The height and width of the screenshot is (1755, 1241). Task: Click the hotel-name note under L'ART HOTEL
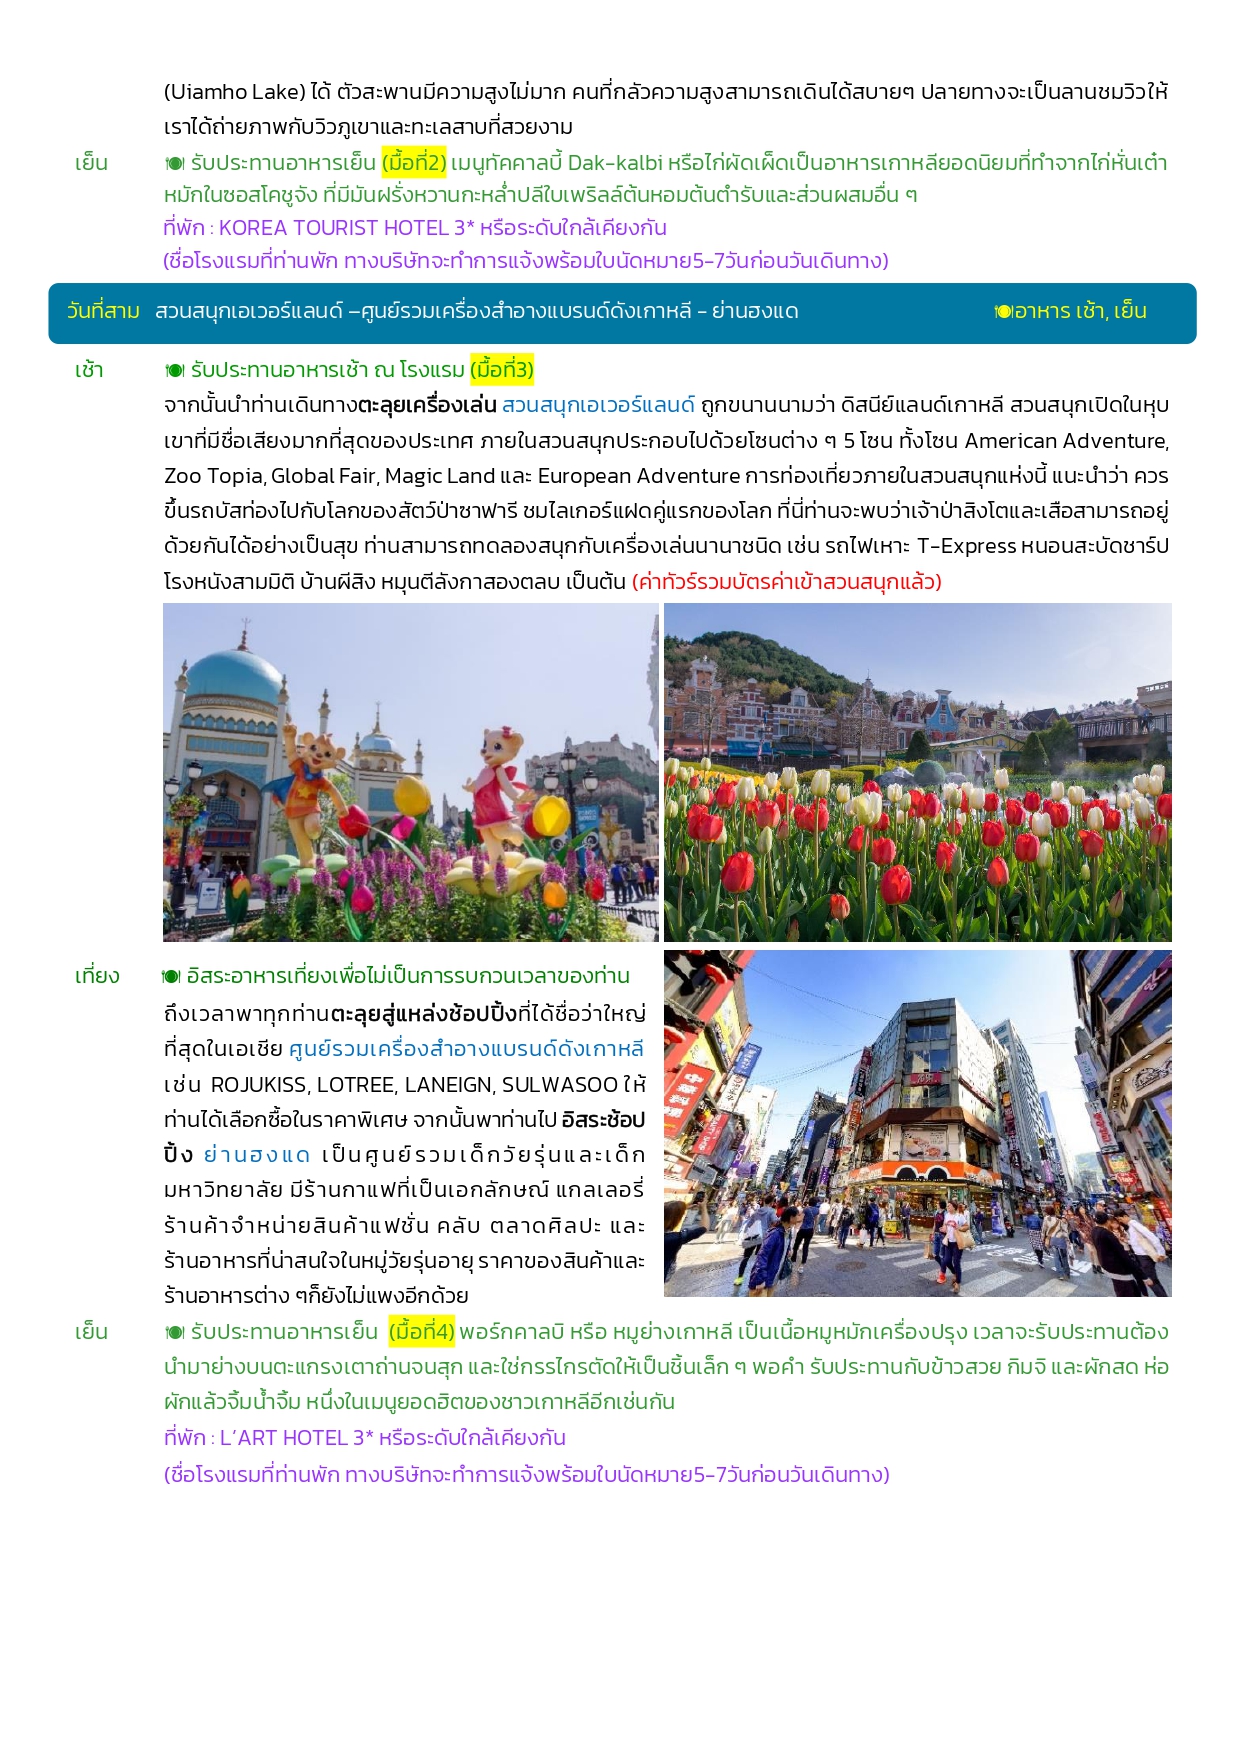click(526, 1475)
